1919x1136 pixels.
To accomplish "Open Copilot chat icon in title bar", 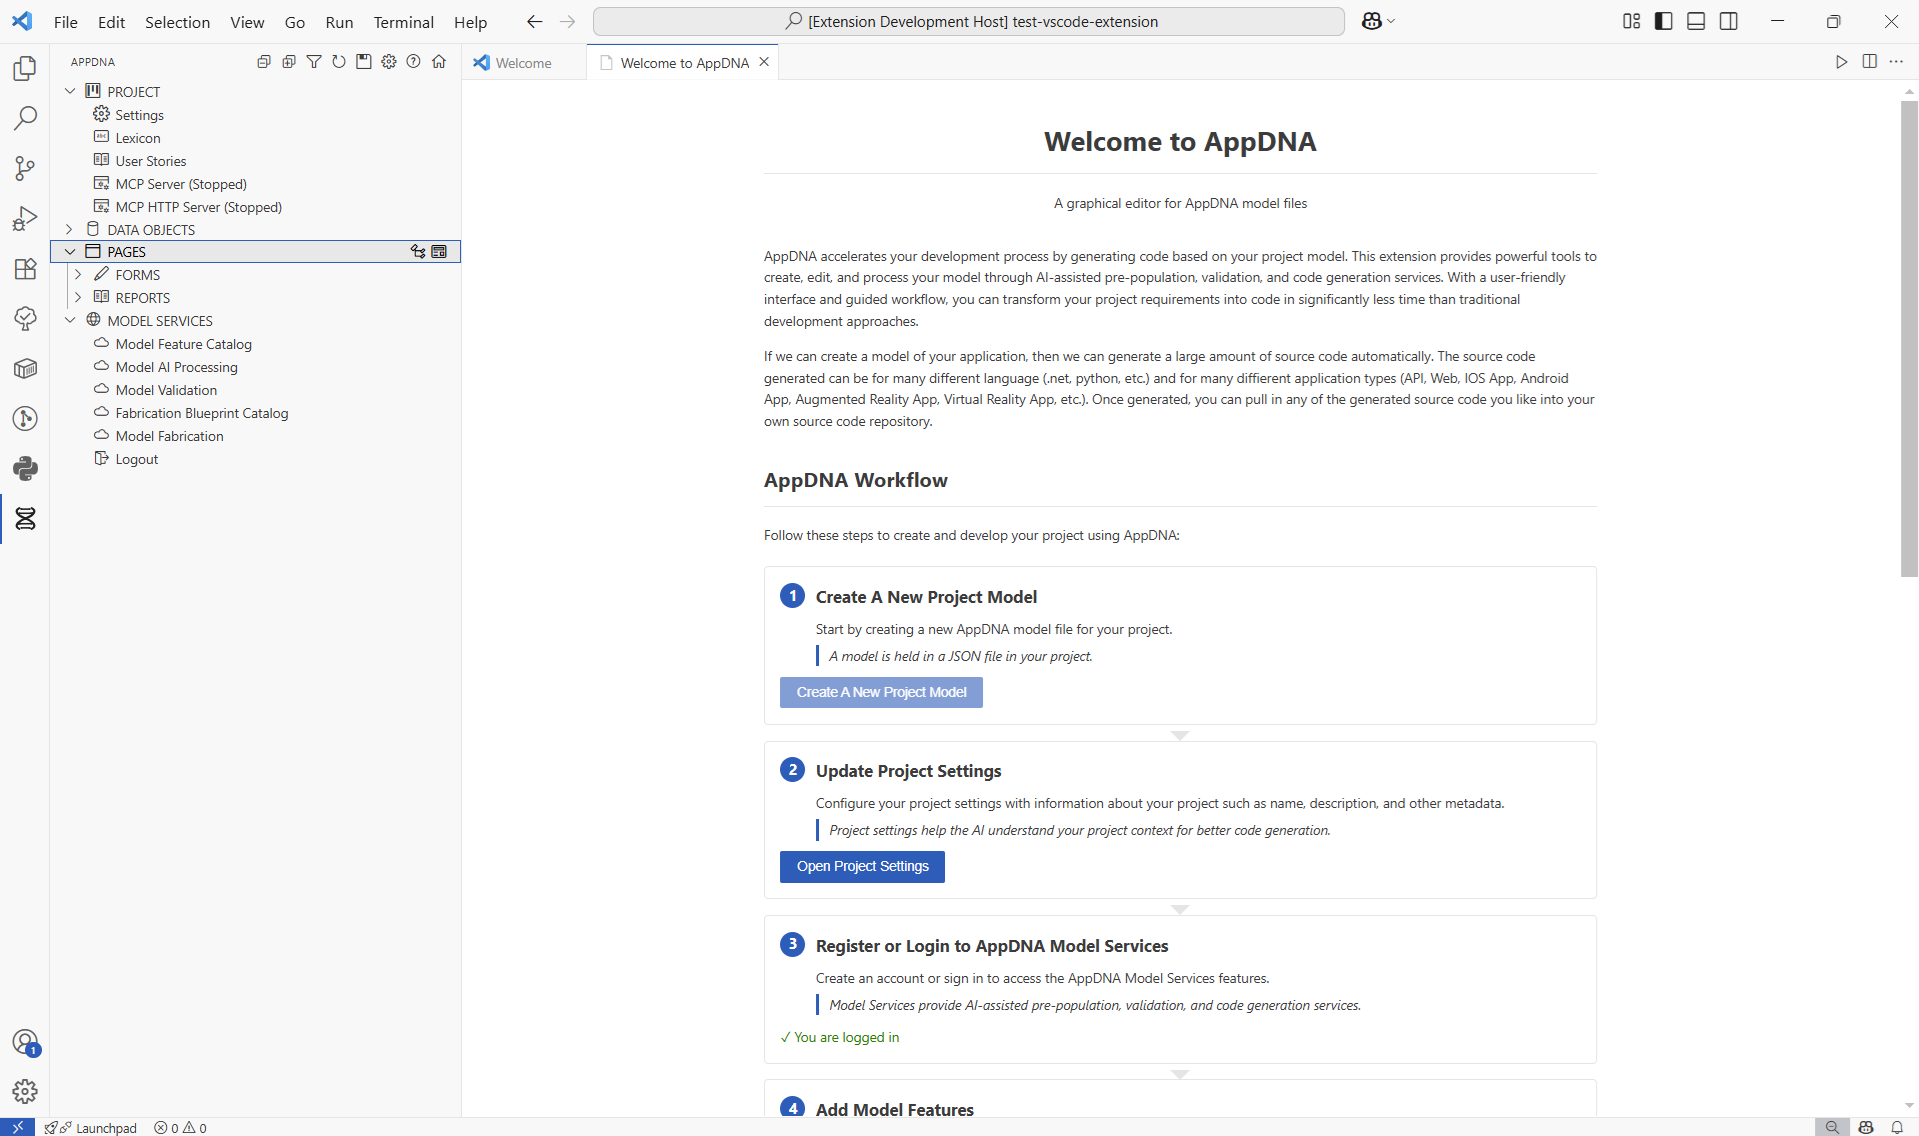I will [x=1371, y=21].
